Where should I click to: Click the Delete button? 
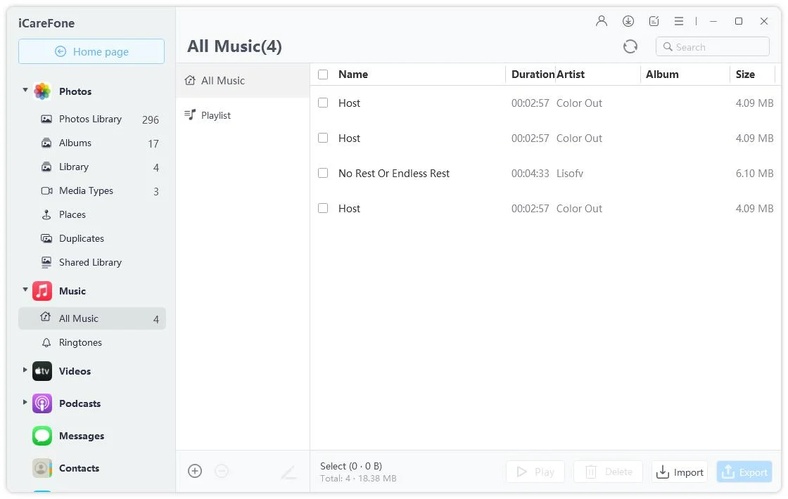608,472
